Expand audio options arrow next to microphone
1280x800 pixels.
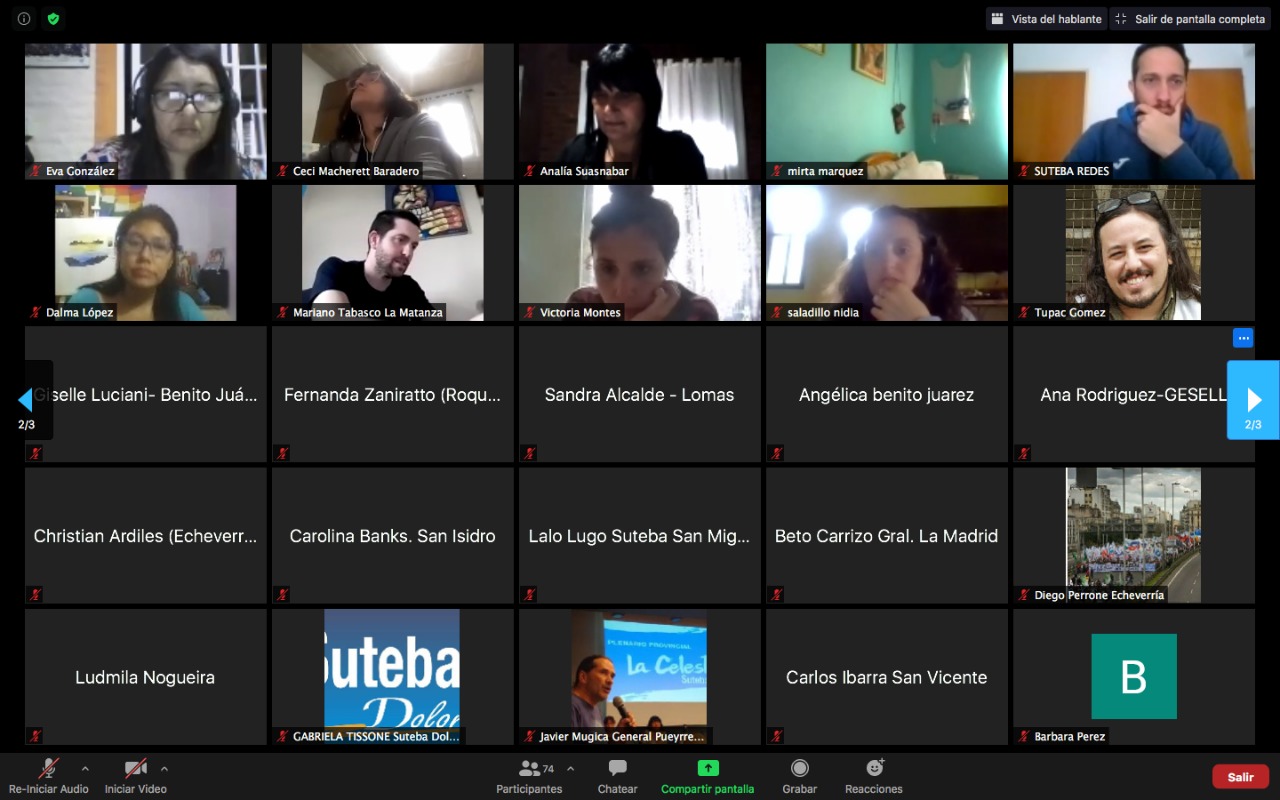tap(85, 769)
